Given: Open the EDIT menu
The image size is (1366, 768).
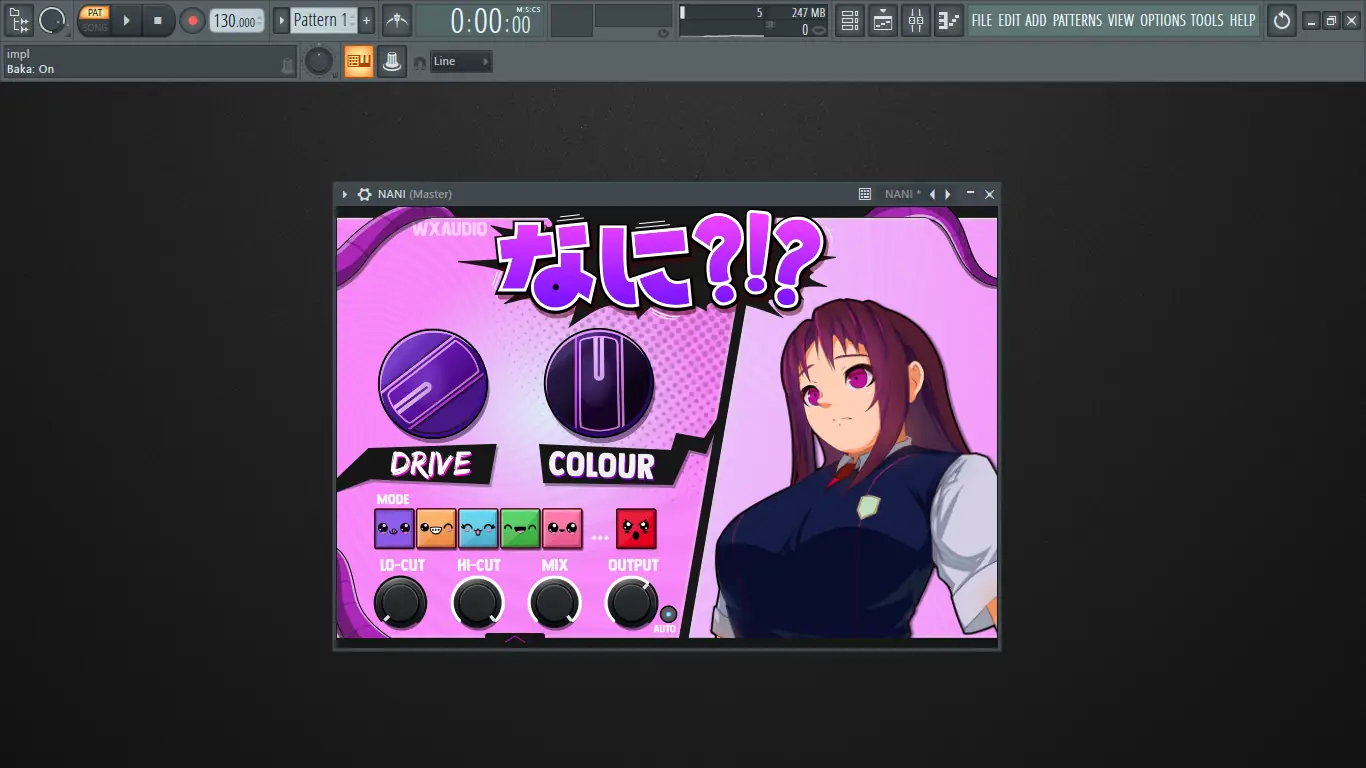Looking at the screenshot, I should pos(1010,20).
